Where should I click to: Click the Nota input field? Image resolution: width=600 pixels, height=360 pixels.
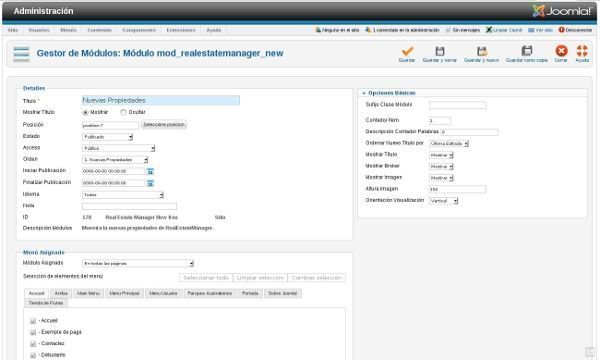point(130,207)
